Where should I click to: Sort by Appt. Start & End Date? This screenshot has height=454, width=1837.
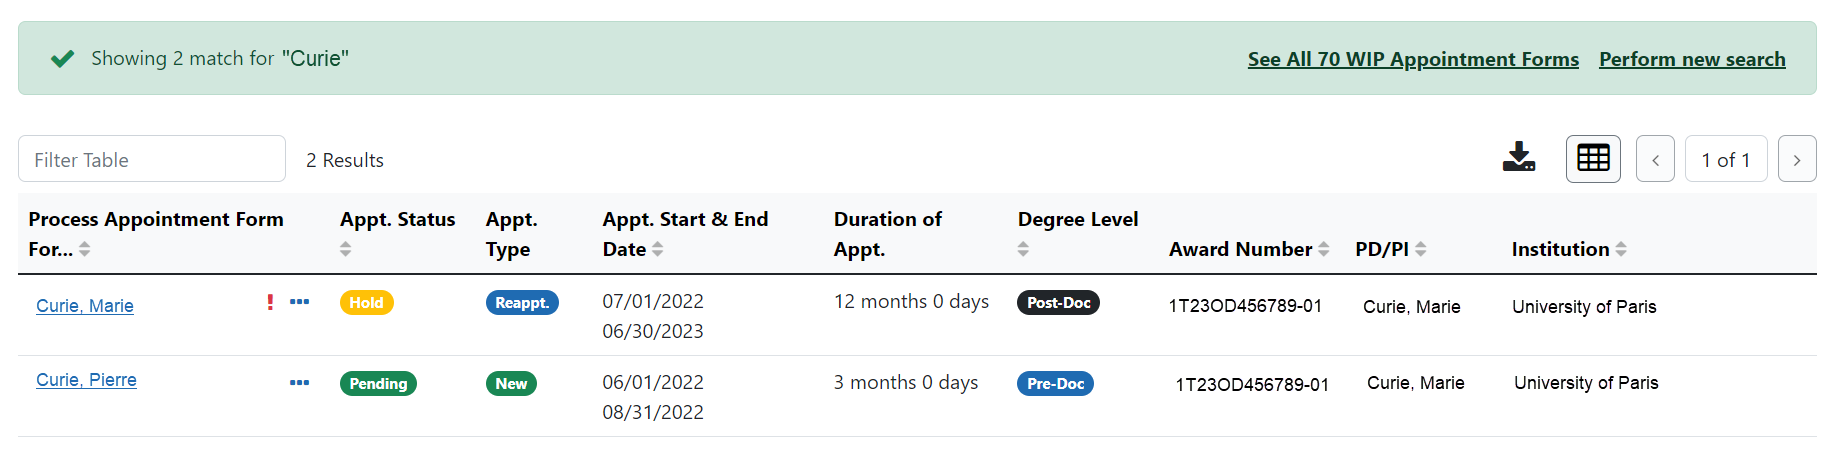click(658, 249)
